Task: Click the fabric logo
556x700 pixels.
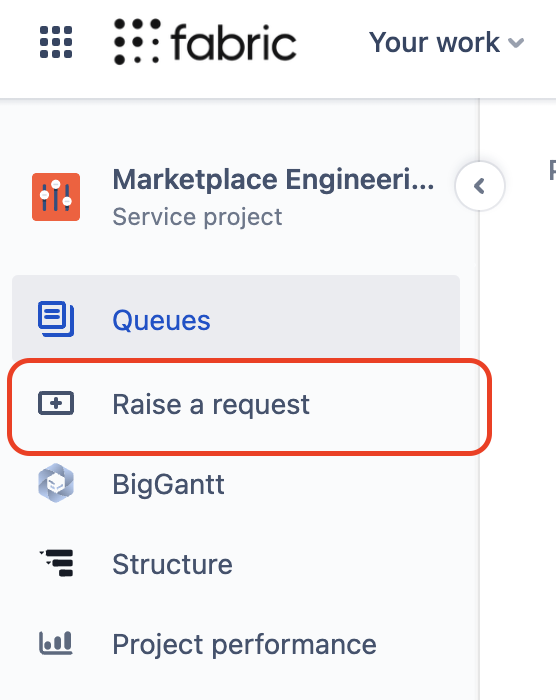Action: point(205,42)
